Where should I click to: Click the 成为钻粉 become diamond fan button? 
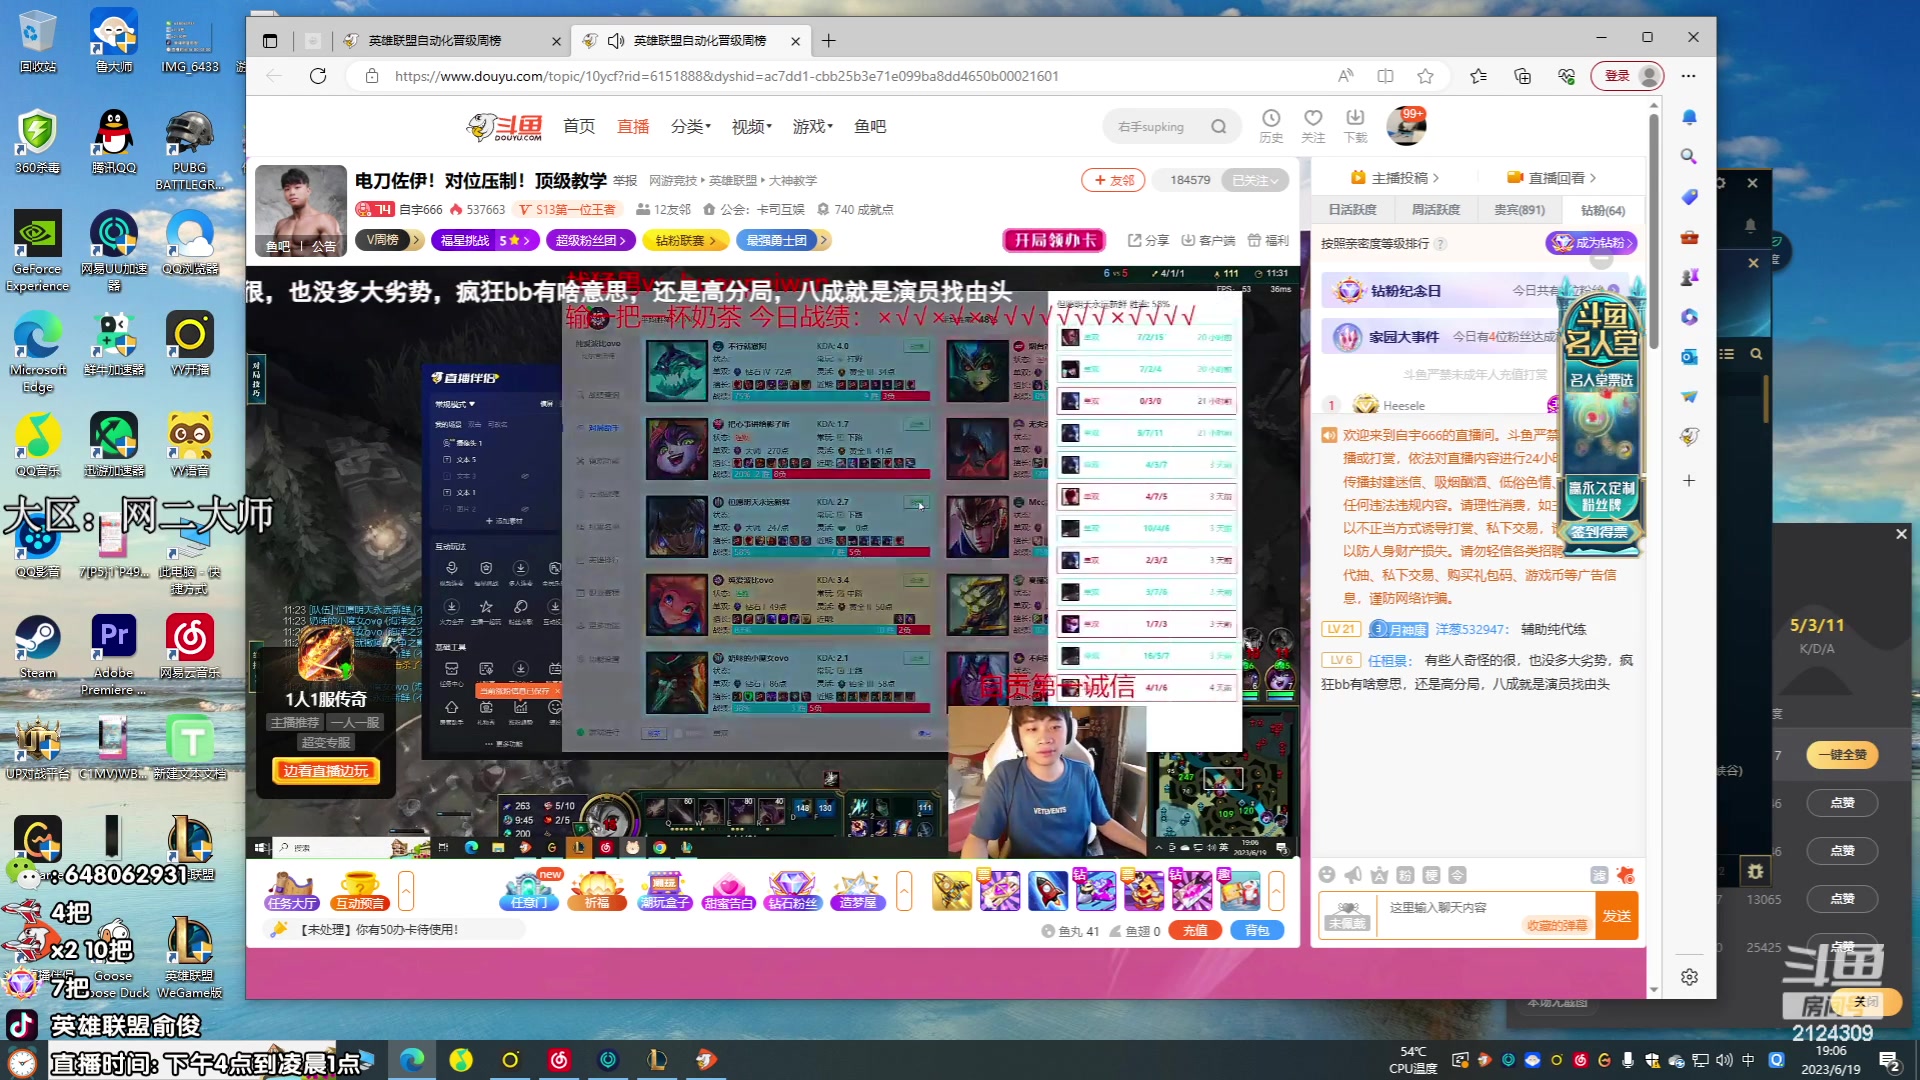coord(1591,243)
